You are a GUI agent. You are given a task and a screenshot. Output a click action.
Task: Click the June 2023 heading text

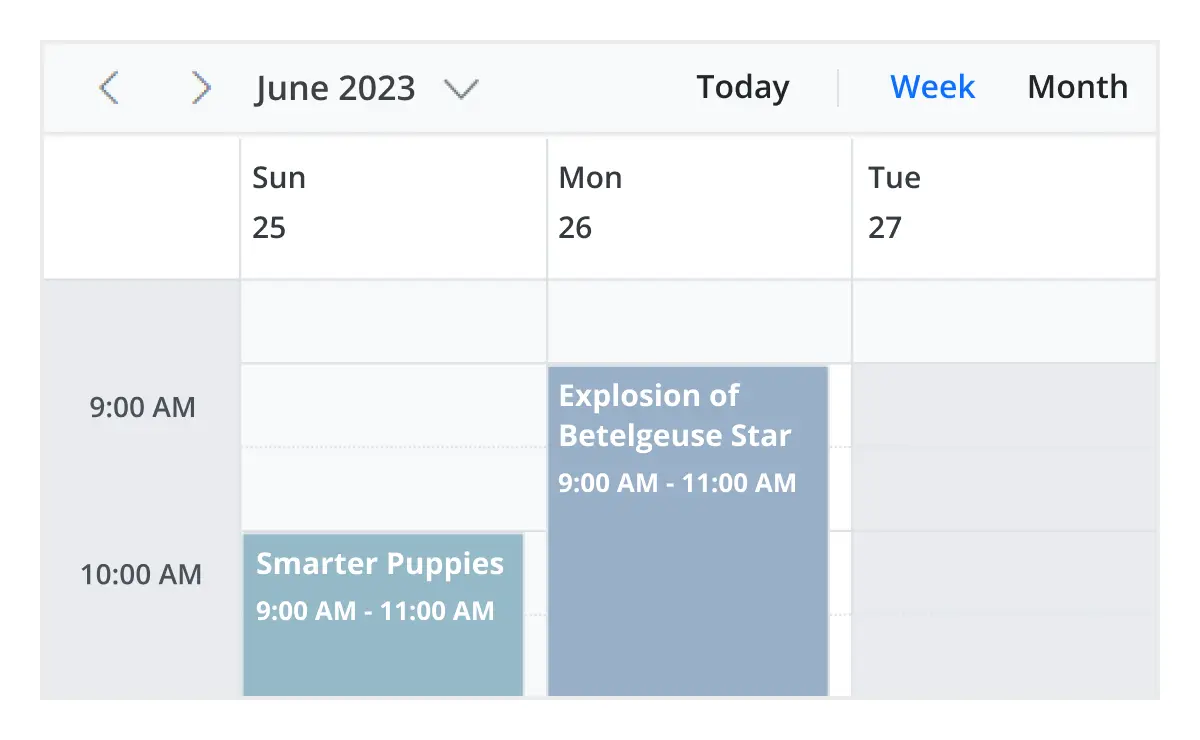point(335,88)
